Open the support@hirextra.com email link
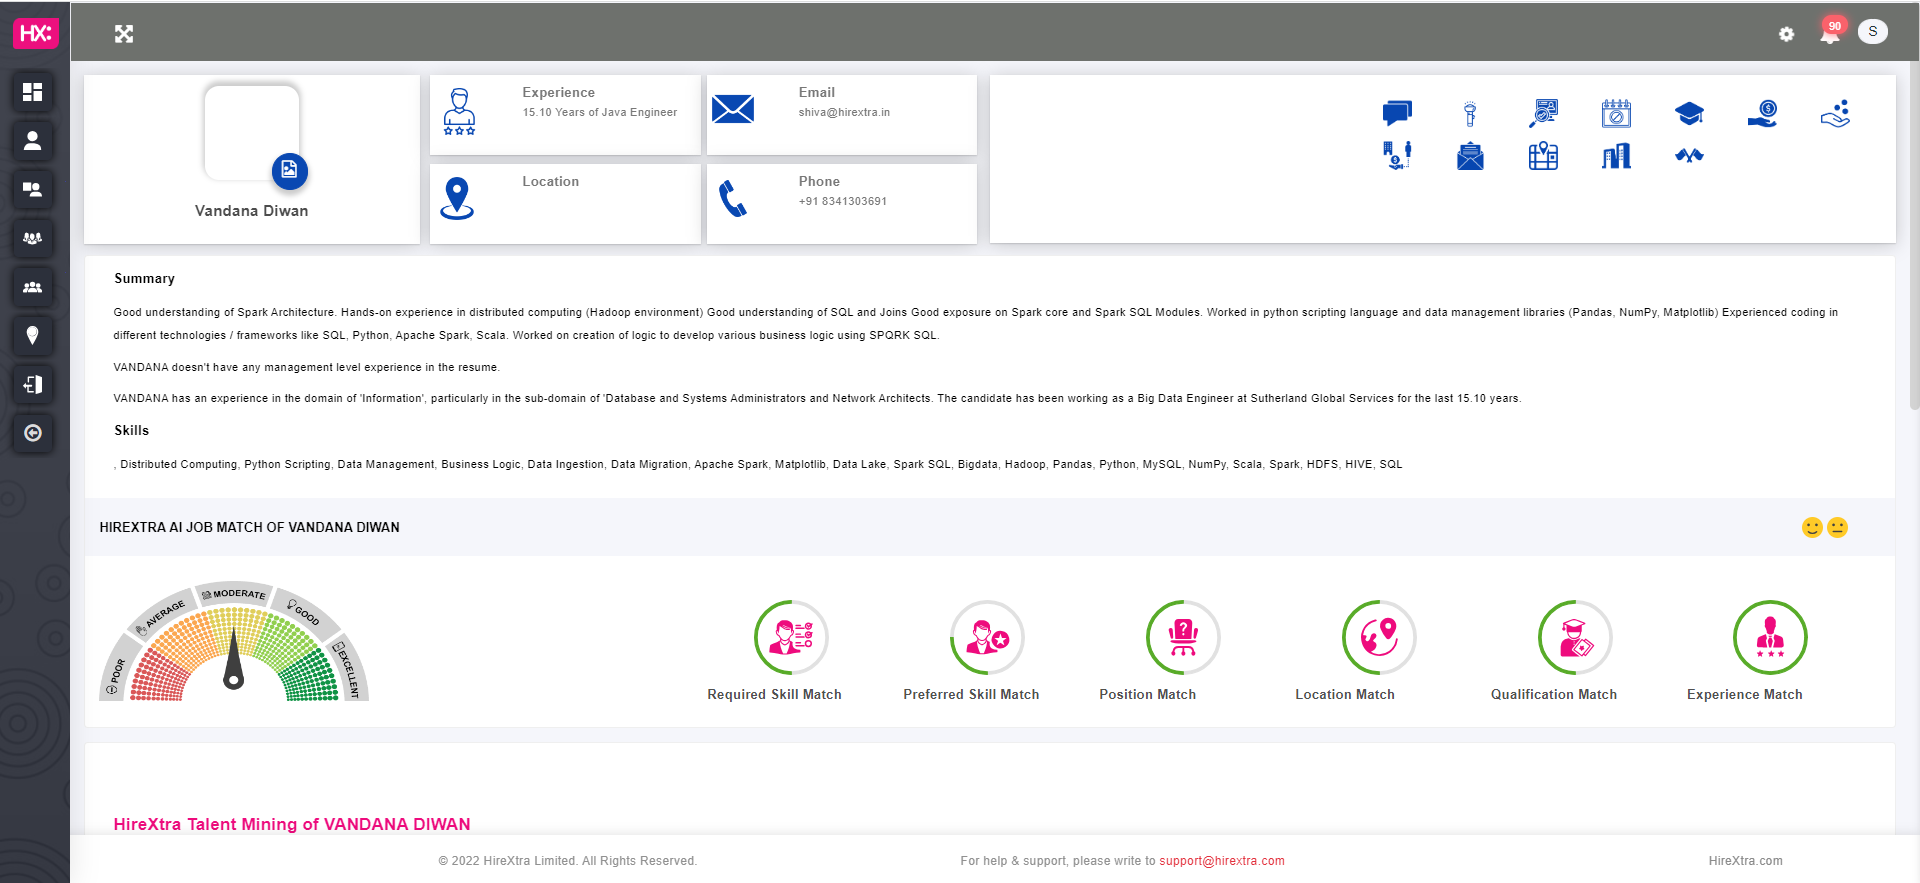Screen dimensions: 1920x883 (1222, 861)
